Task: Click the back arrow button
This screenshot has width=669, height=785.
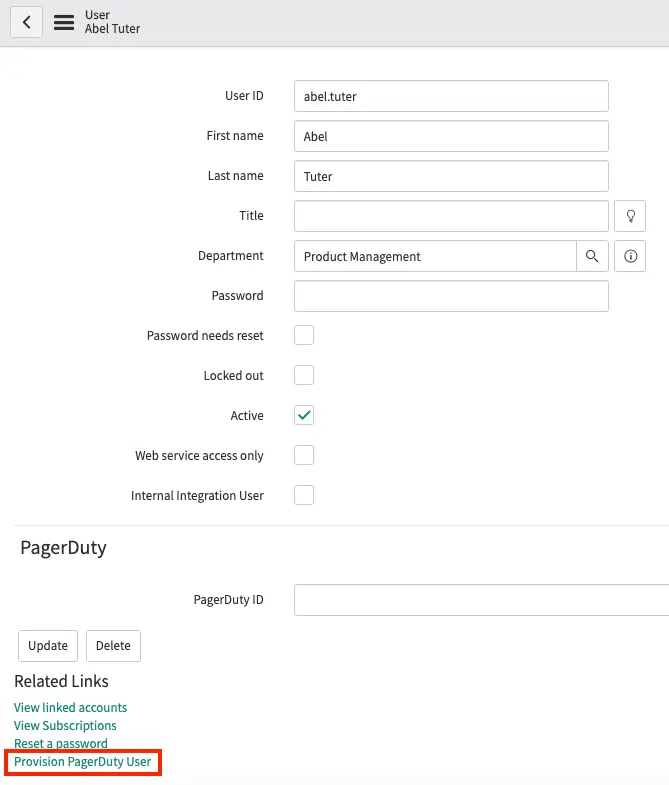Action: click(x=26, y=22)
